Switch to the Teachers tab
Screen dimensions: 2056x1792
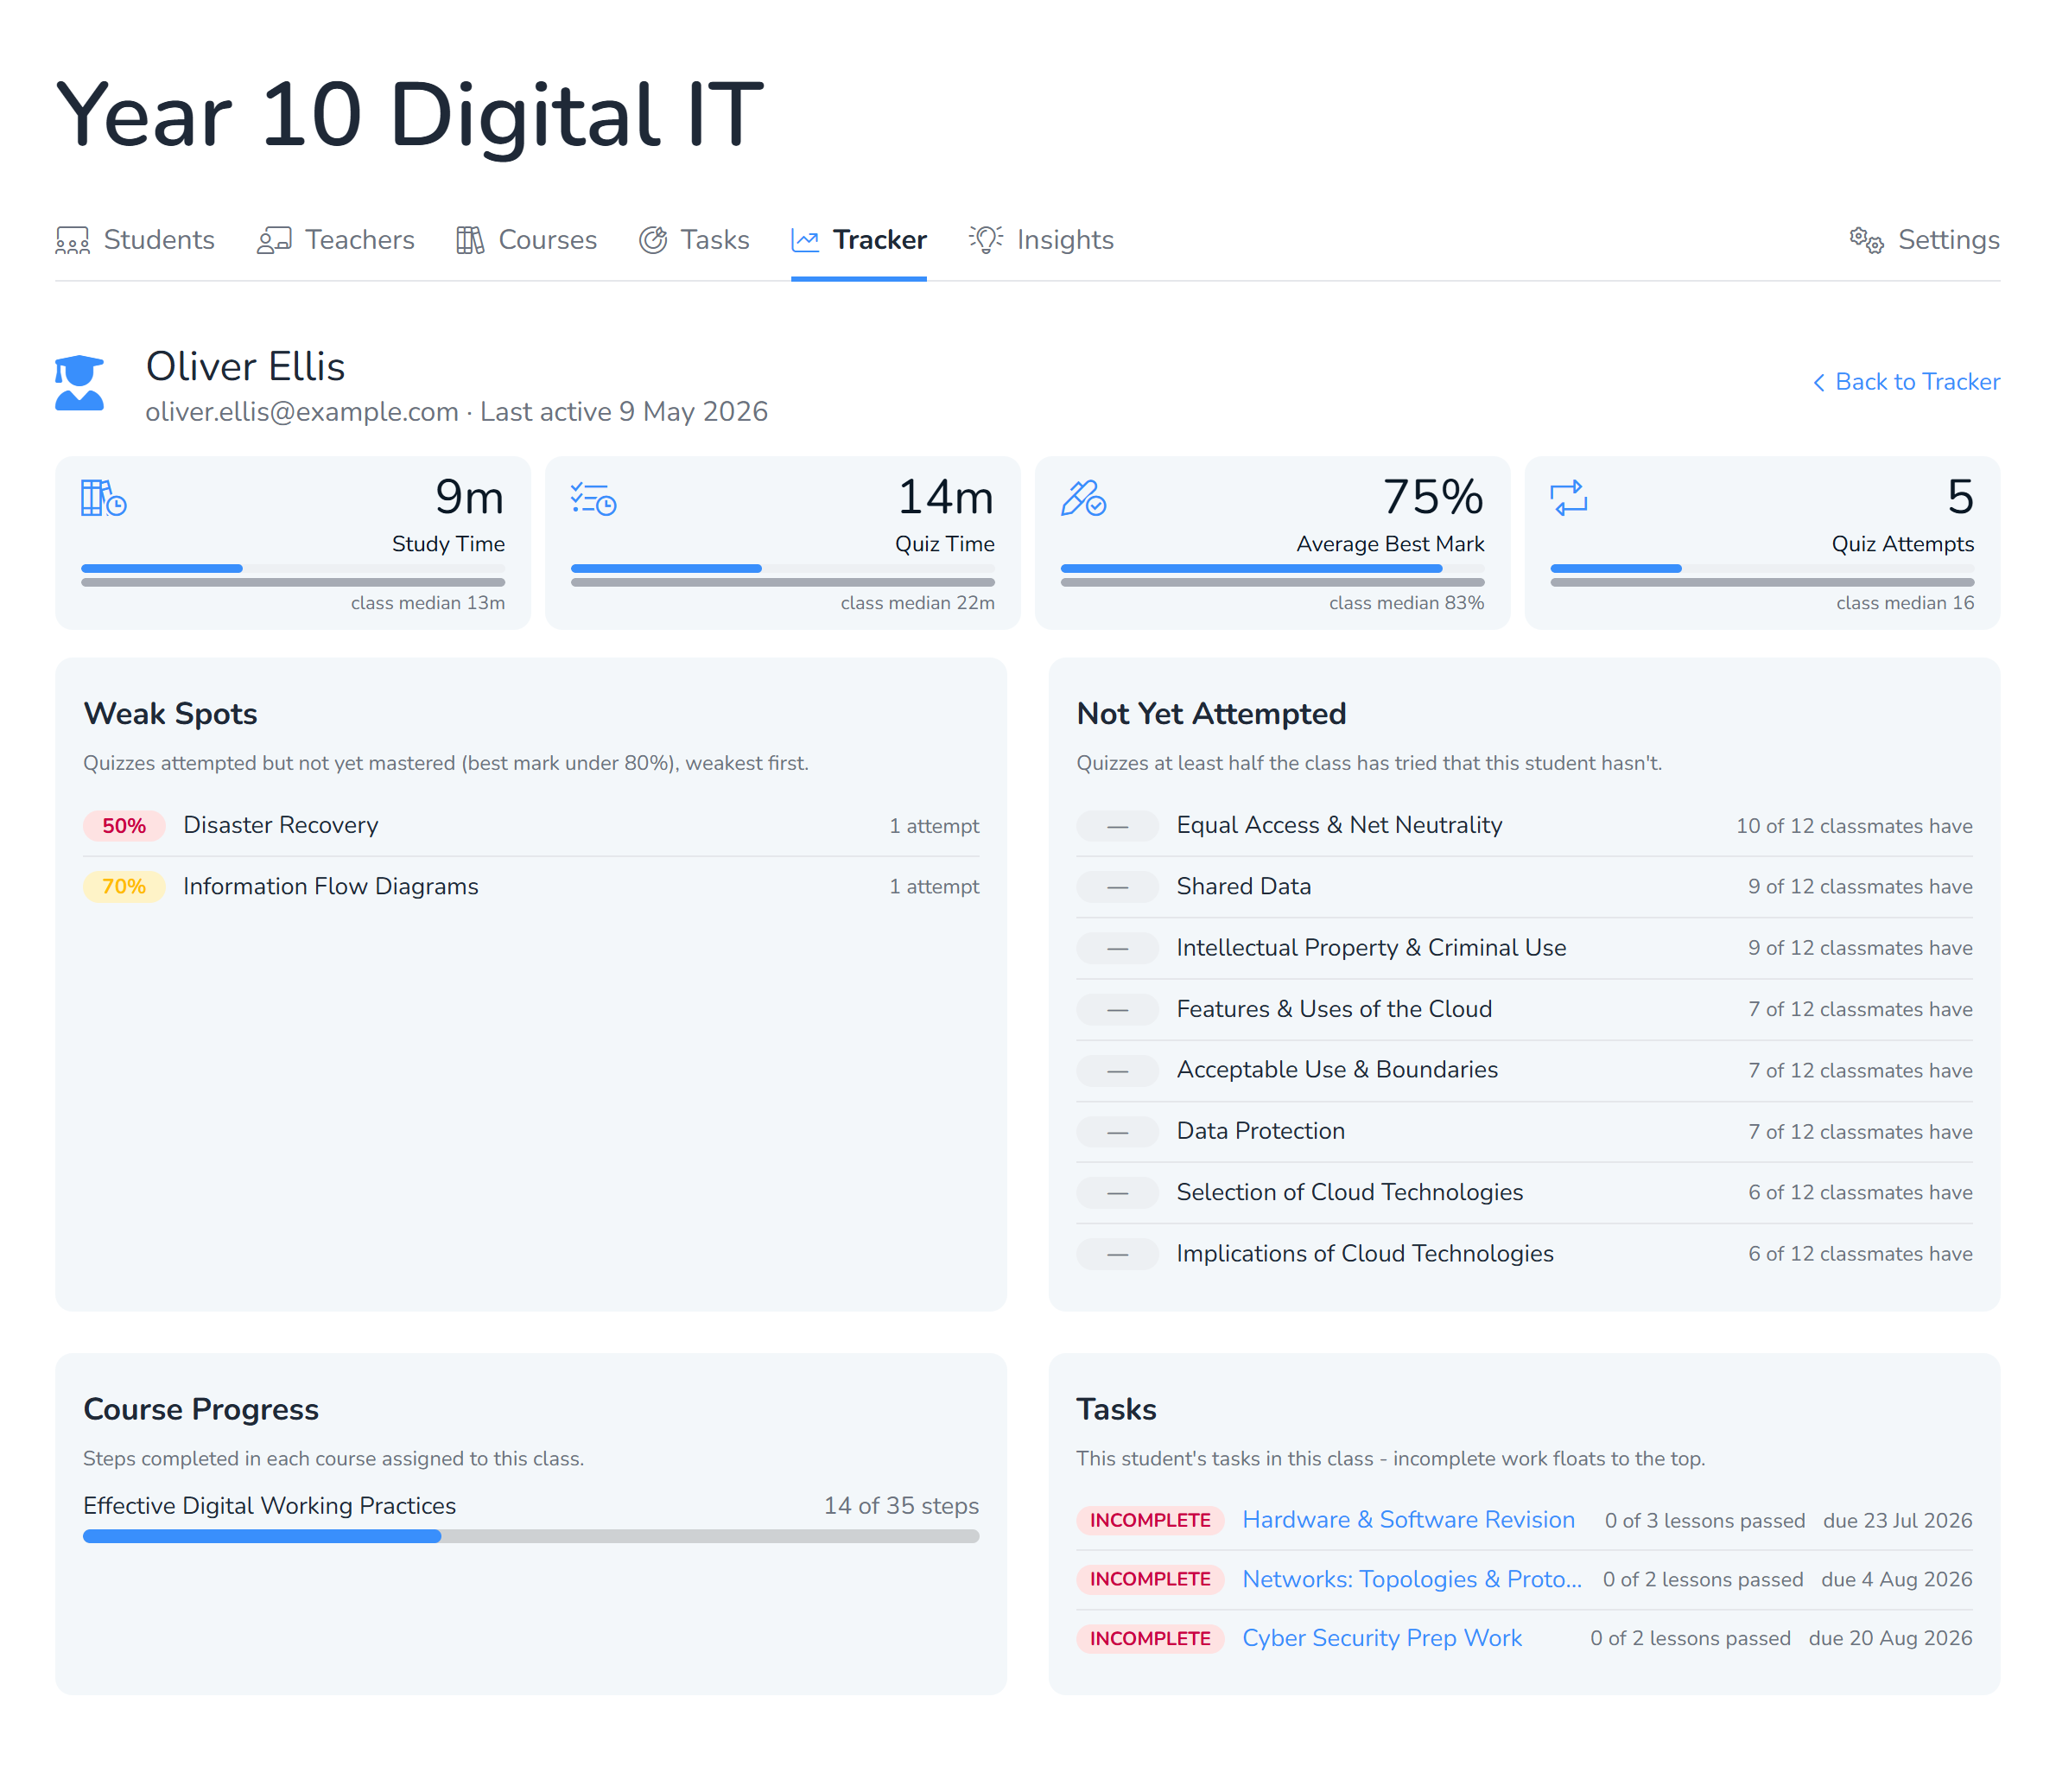click(x=336, y=240)
